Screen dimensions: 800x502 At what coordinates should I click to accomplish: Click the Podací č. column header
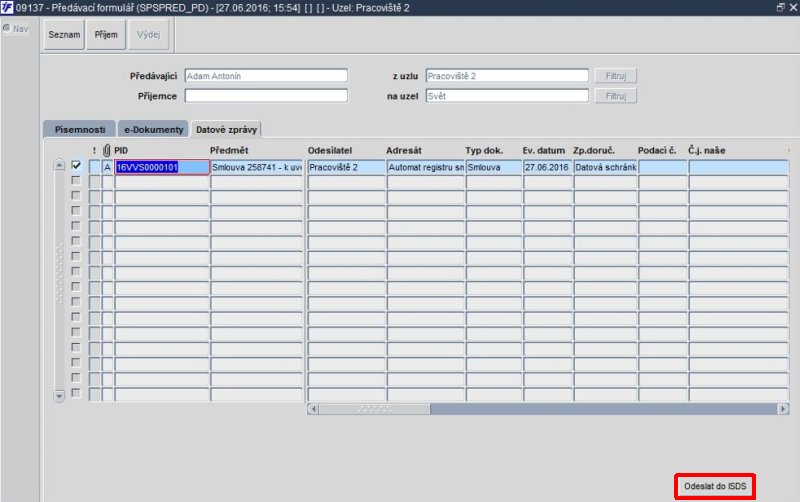(657, 150)
